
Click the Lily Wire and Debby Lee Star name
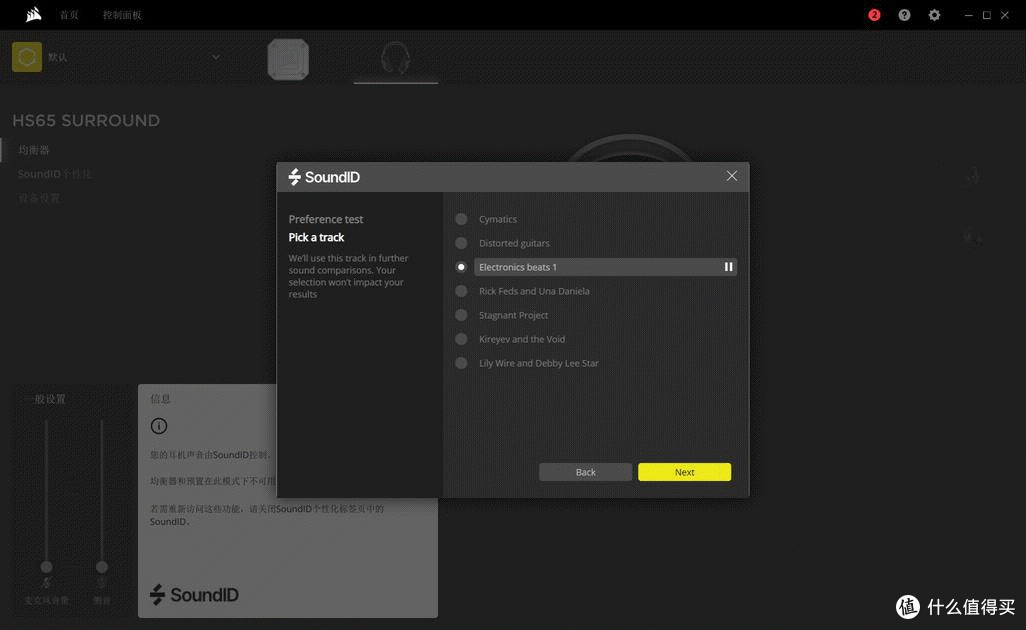pyautogui.click(x=539, y=363)
